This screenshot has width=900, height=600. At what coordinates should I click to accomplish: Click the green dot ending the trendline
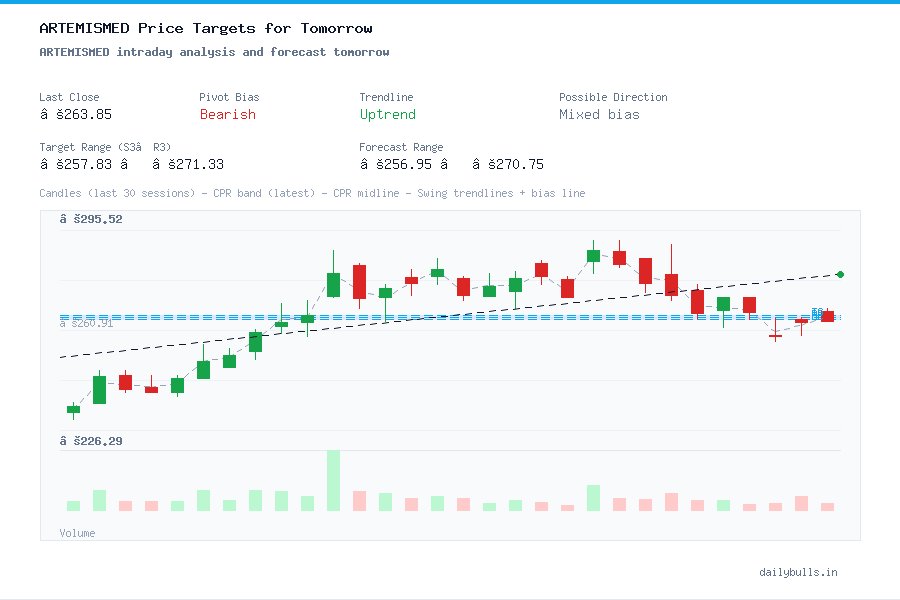(840, 274)
